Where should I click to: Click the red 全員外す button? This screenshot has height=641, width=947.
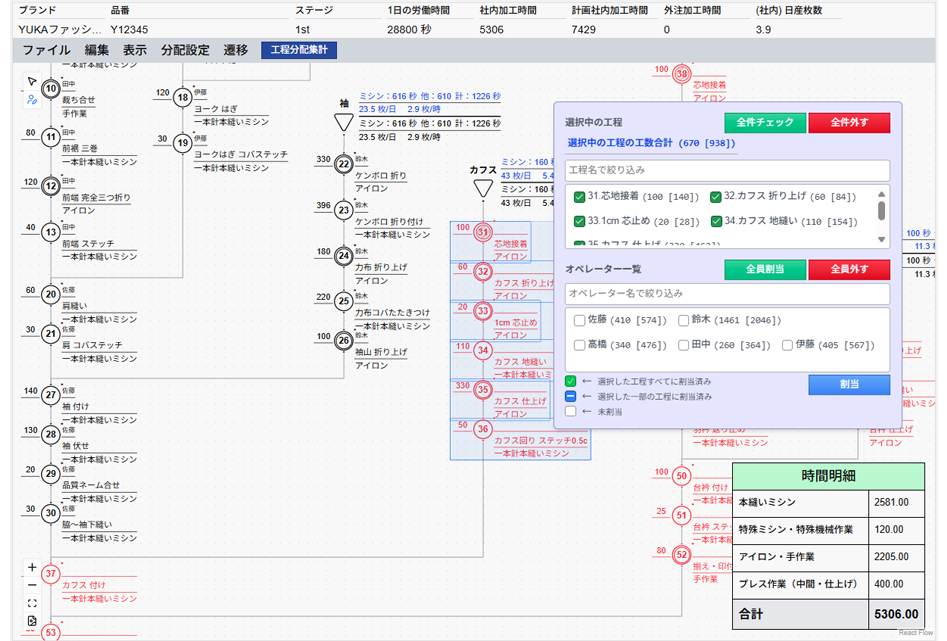click(849, 269)
